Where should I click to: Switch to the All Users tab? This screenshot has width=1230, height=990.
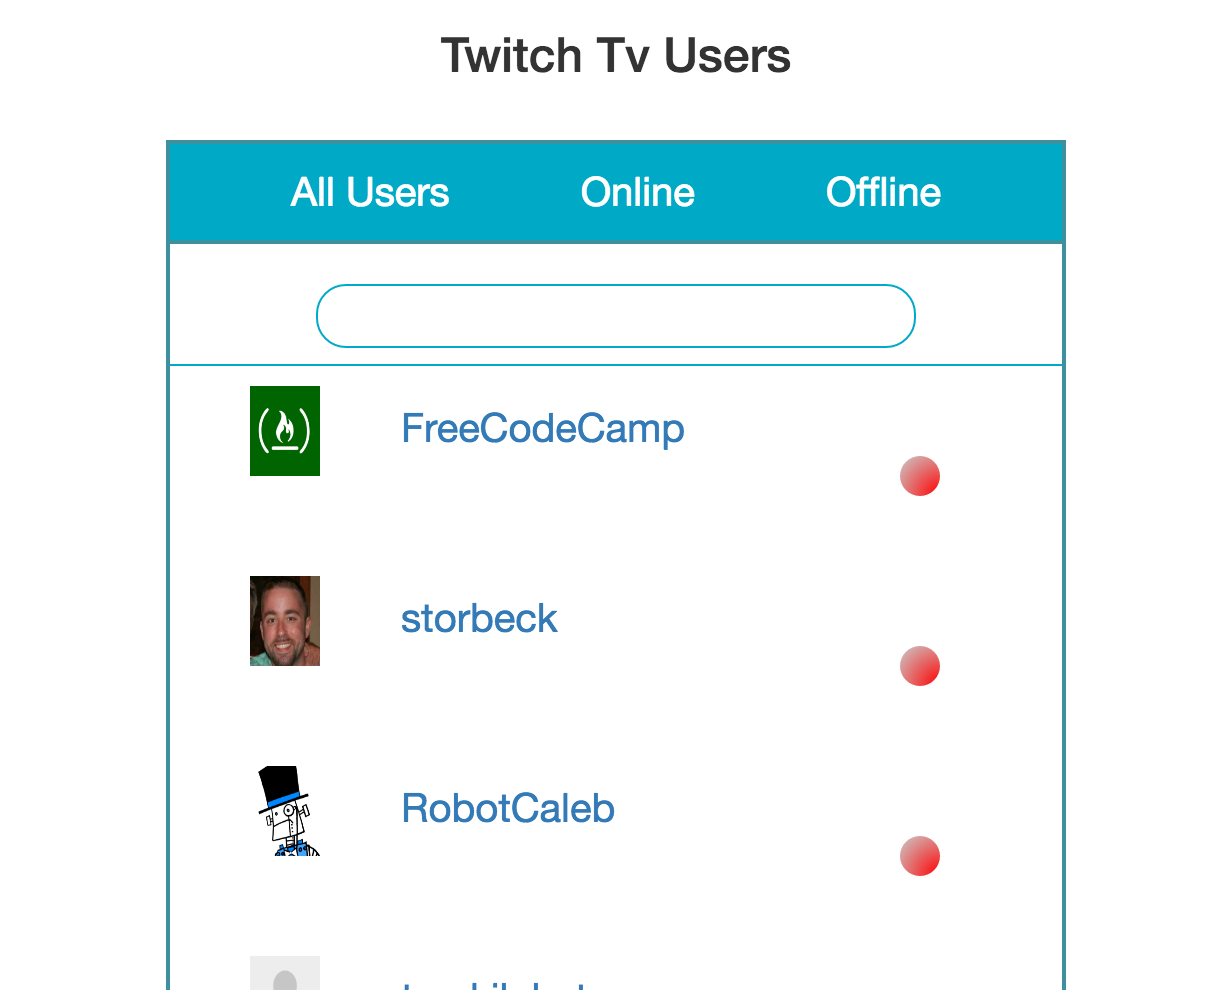[x=370, y=192]
